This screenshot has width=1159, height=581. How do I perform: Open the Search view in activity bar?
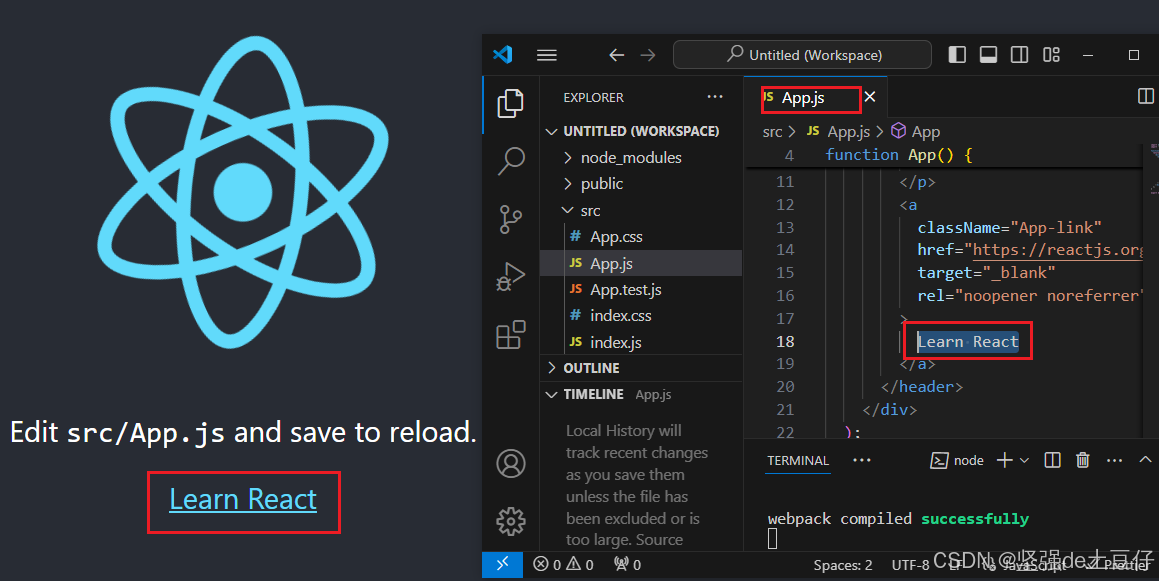tap(511, 160)
